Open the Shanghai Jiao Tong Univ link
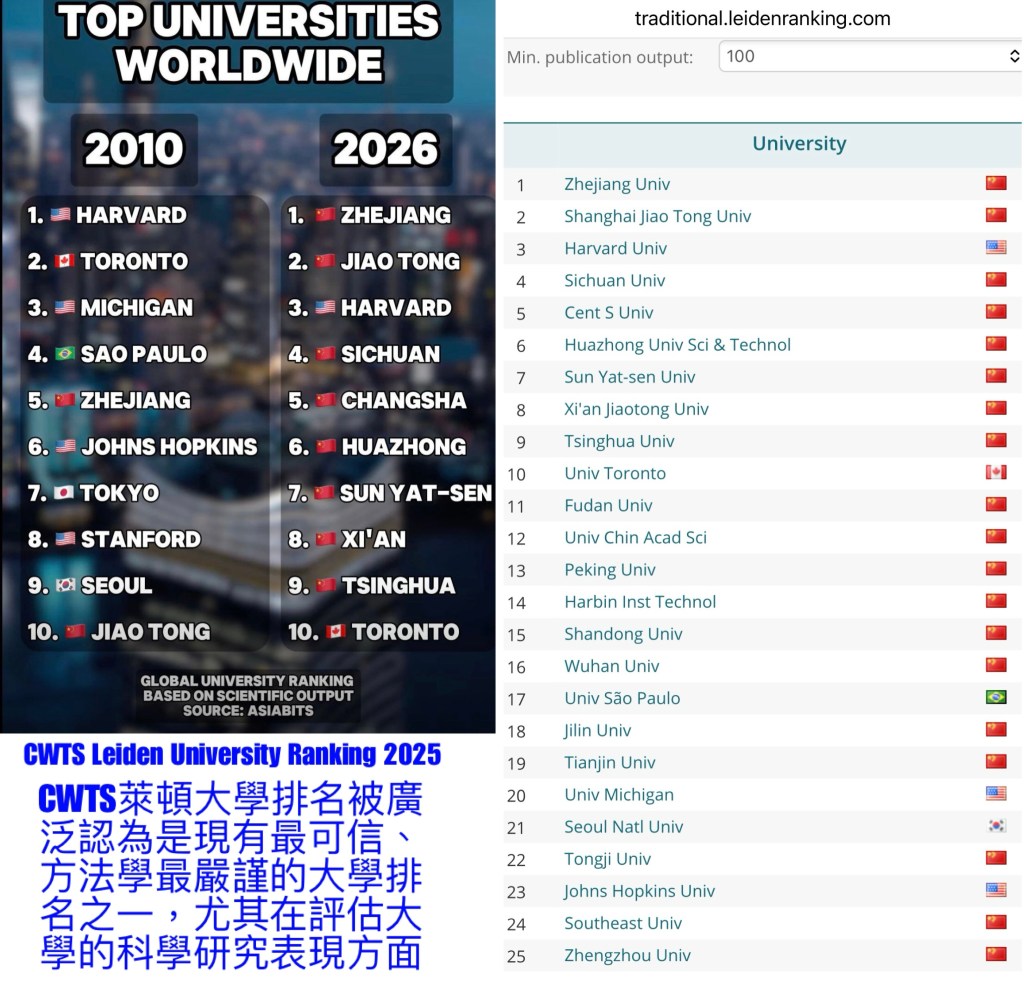Viewport: 1024px width, 985px height. click(x=657, y=216)
